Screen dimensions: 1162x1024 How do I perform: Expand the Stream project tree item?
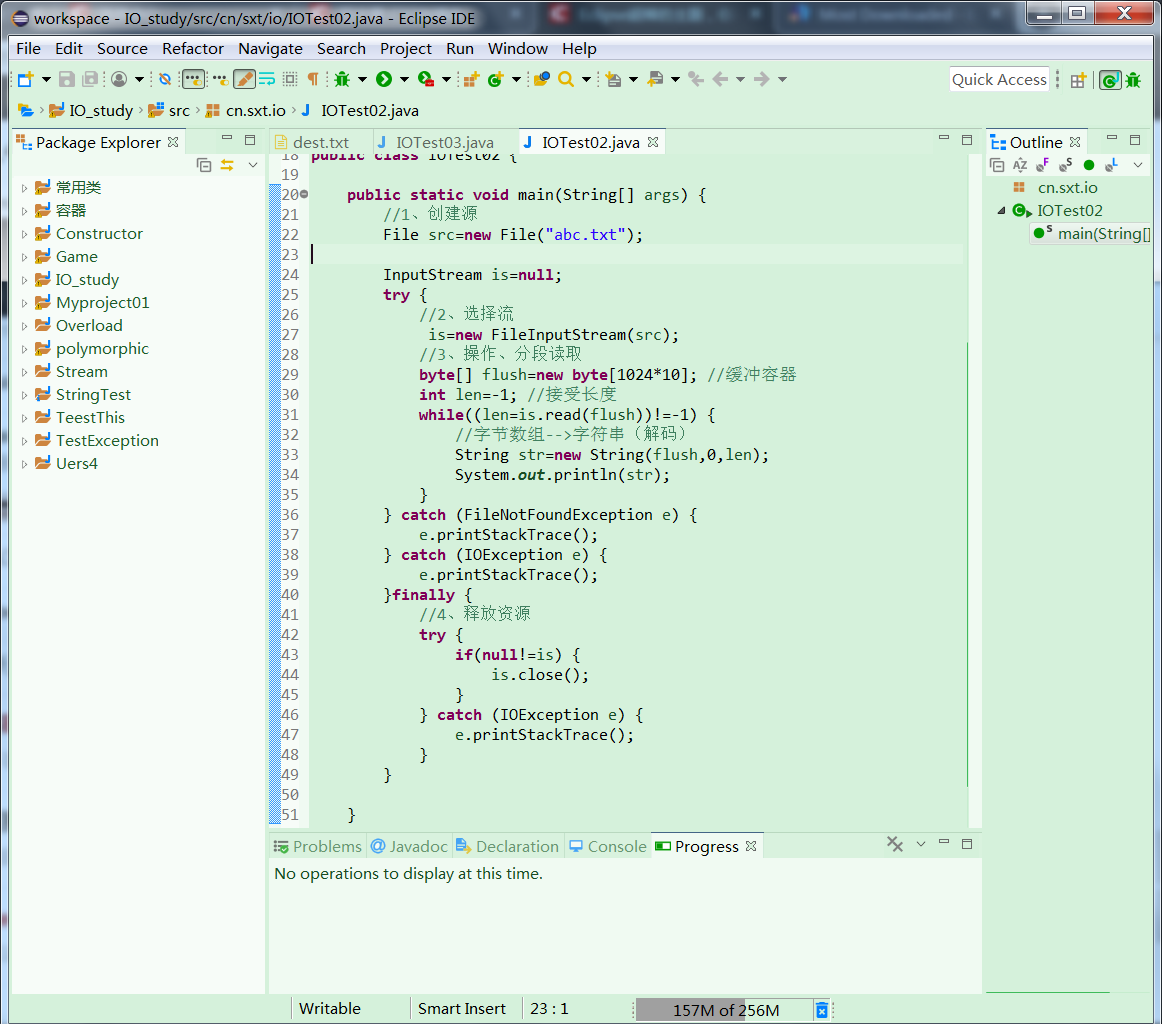(x=24, y=371)
